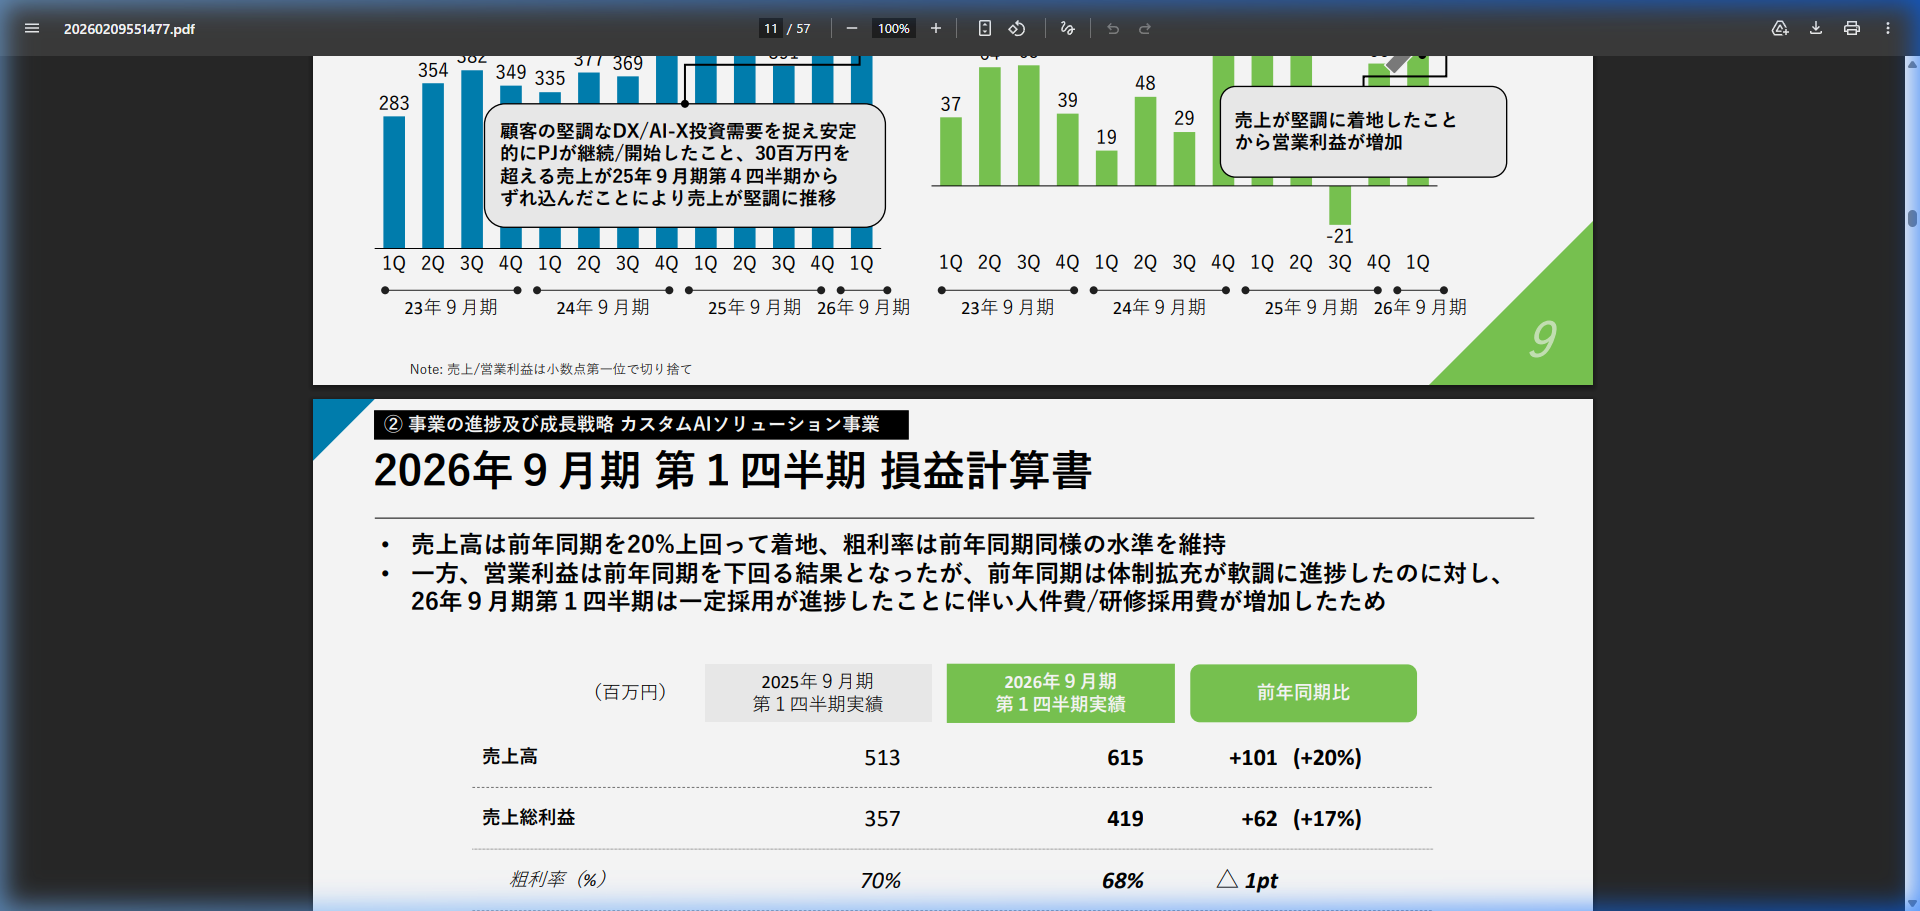Rotate the page counterclockwise
The width and height of the screenshot is (1920, 911).
click(x=1017, y=28)
